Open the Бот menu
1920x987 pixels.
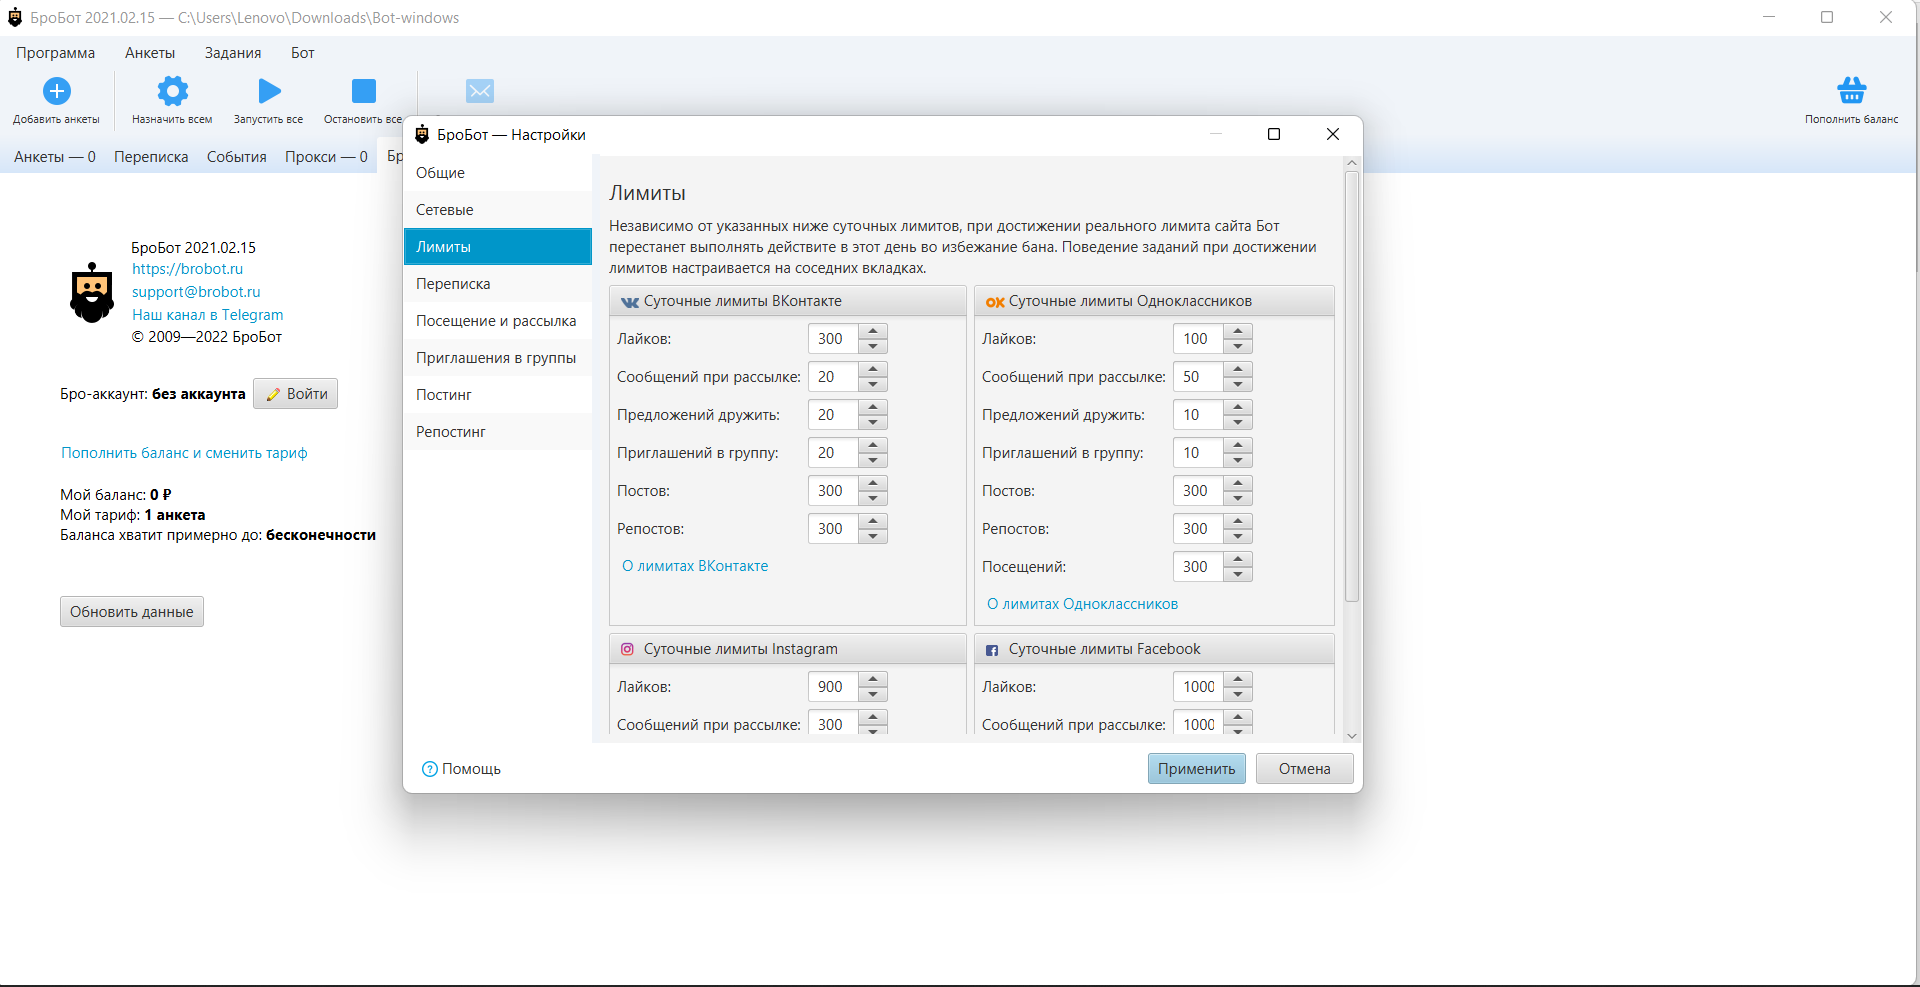pos(303,53)
